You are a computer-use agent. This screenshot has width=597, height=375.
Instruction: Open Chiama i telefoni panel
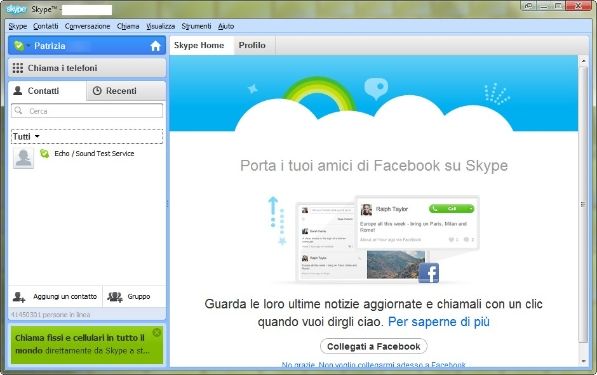(x=87, y=68)
